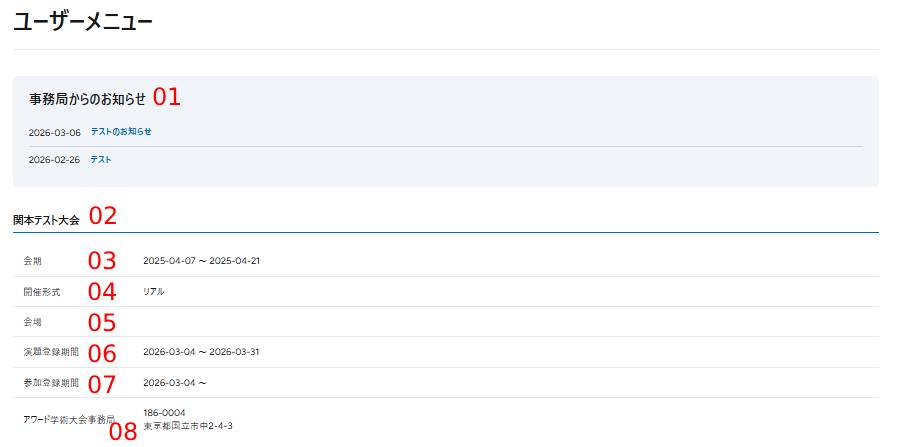Select the 関本テスト大会 heading
Viewport: 903px width, 447px height.
pos(46,219)
